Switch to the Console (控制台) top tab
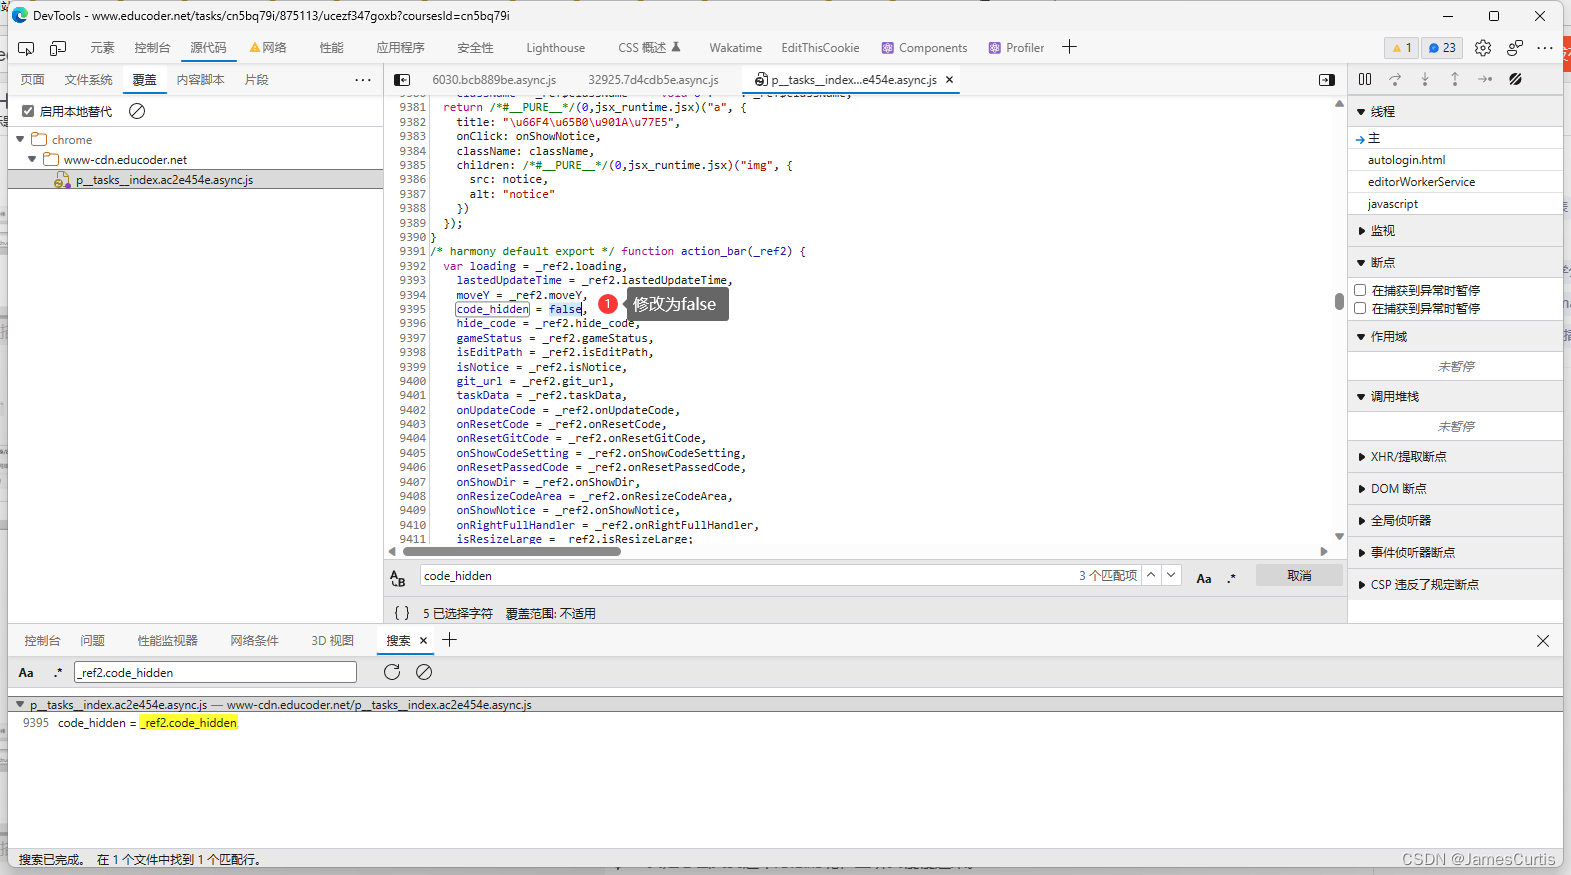This screenshot has height=875, width=1571. 152,48
